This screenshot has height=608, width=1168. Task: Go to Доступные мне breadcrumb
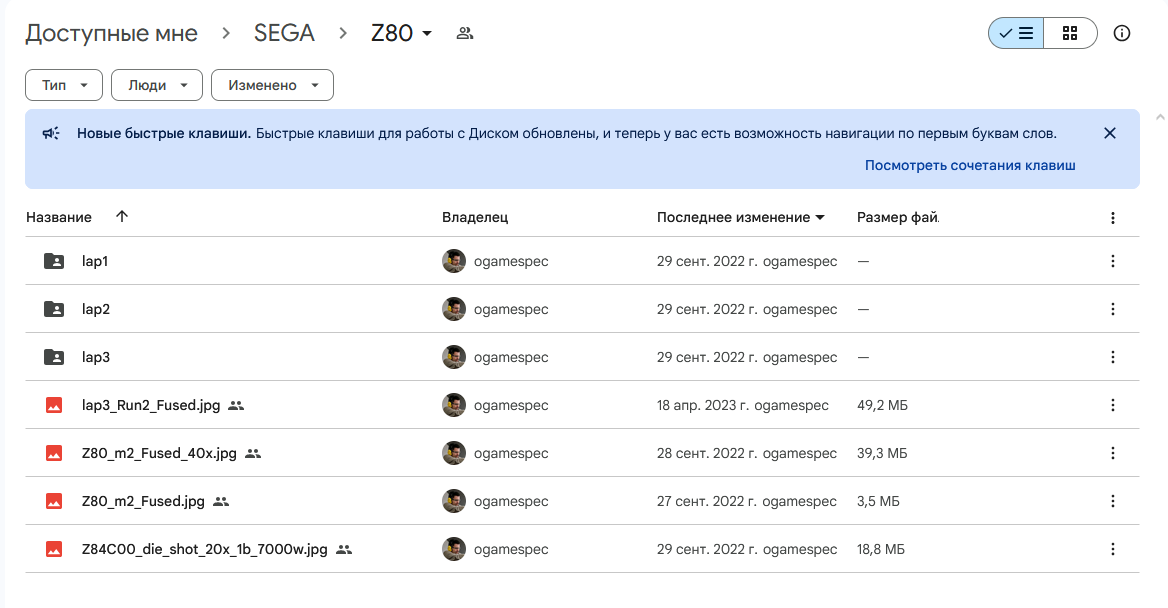click(111, 33)
